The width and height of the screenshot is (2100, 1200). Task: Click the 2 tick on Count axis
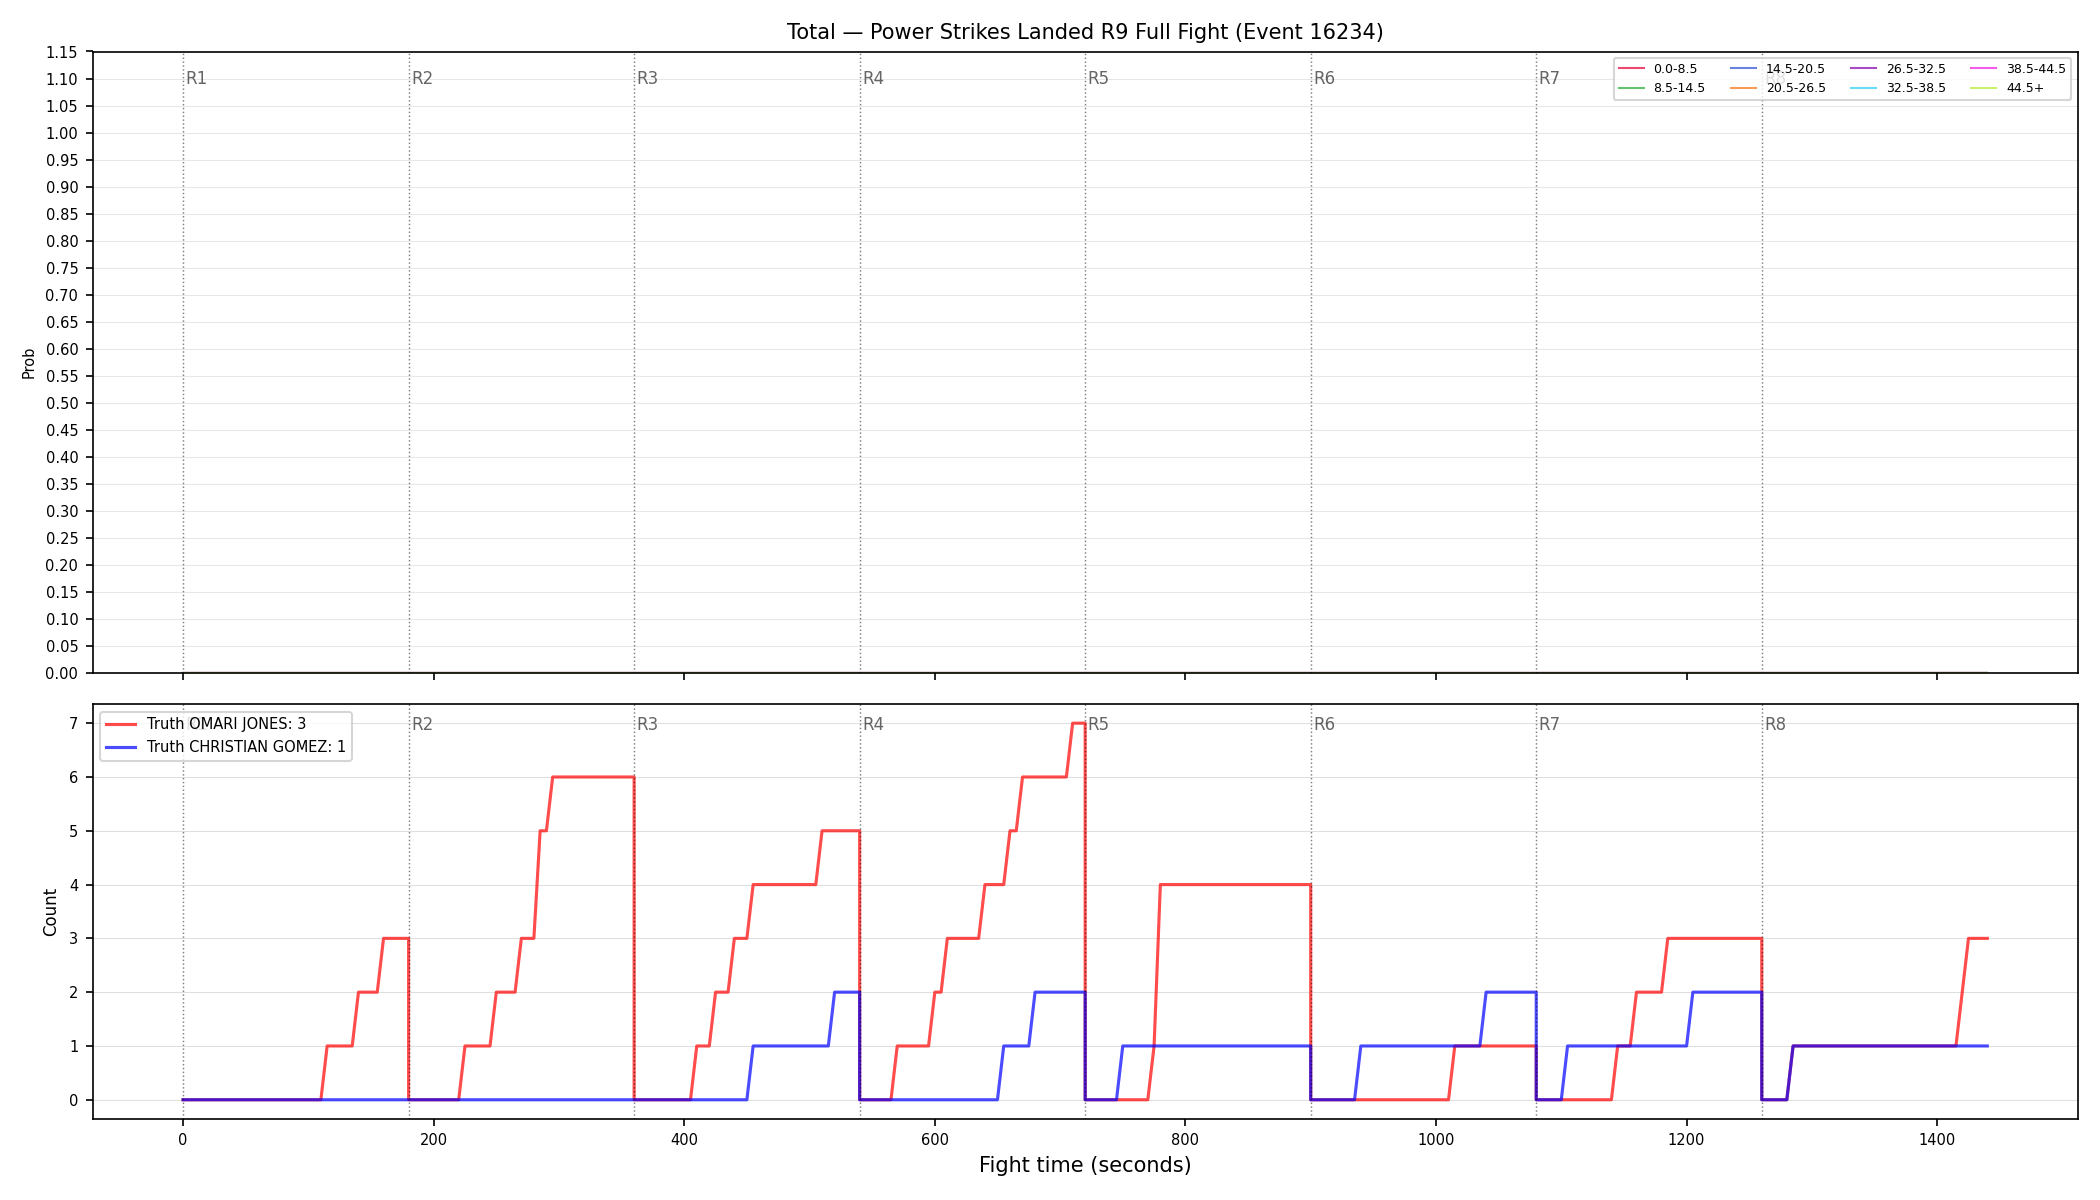click(74, 992)
